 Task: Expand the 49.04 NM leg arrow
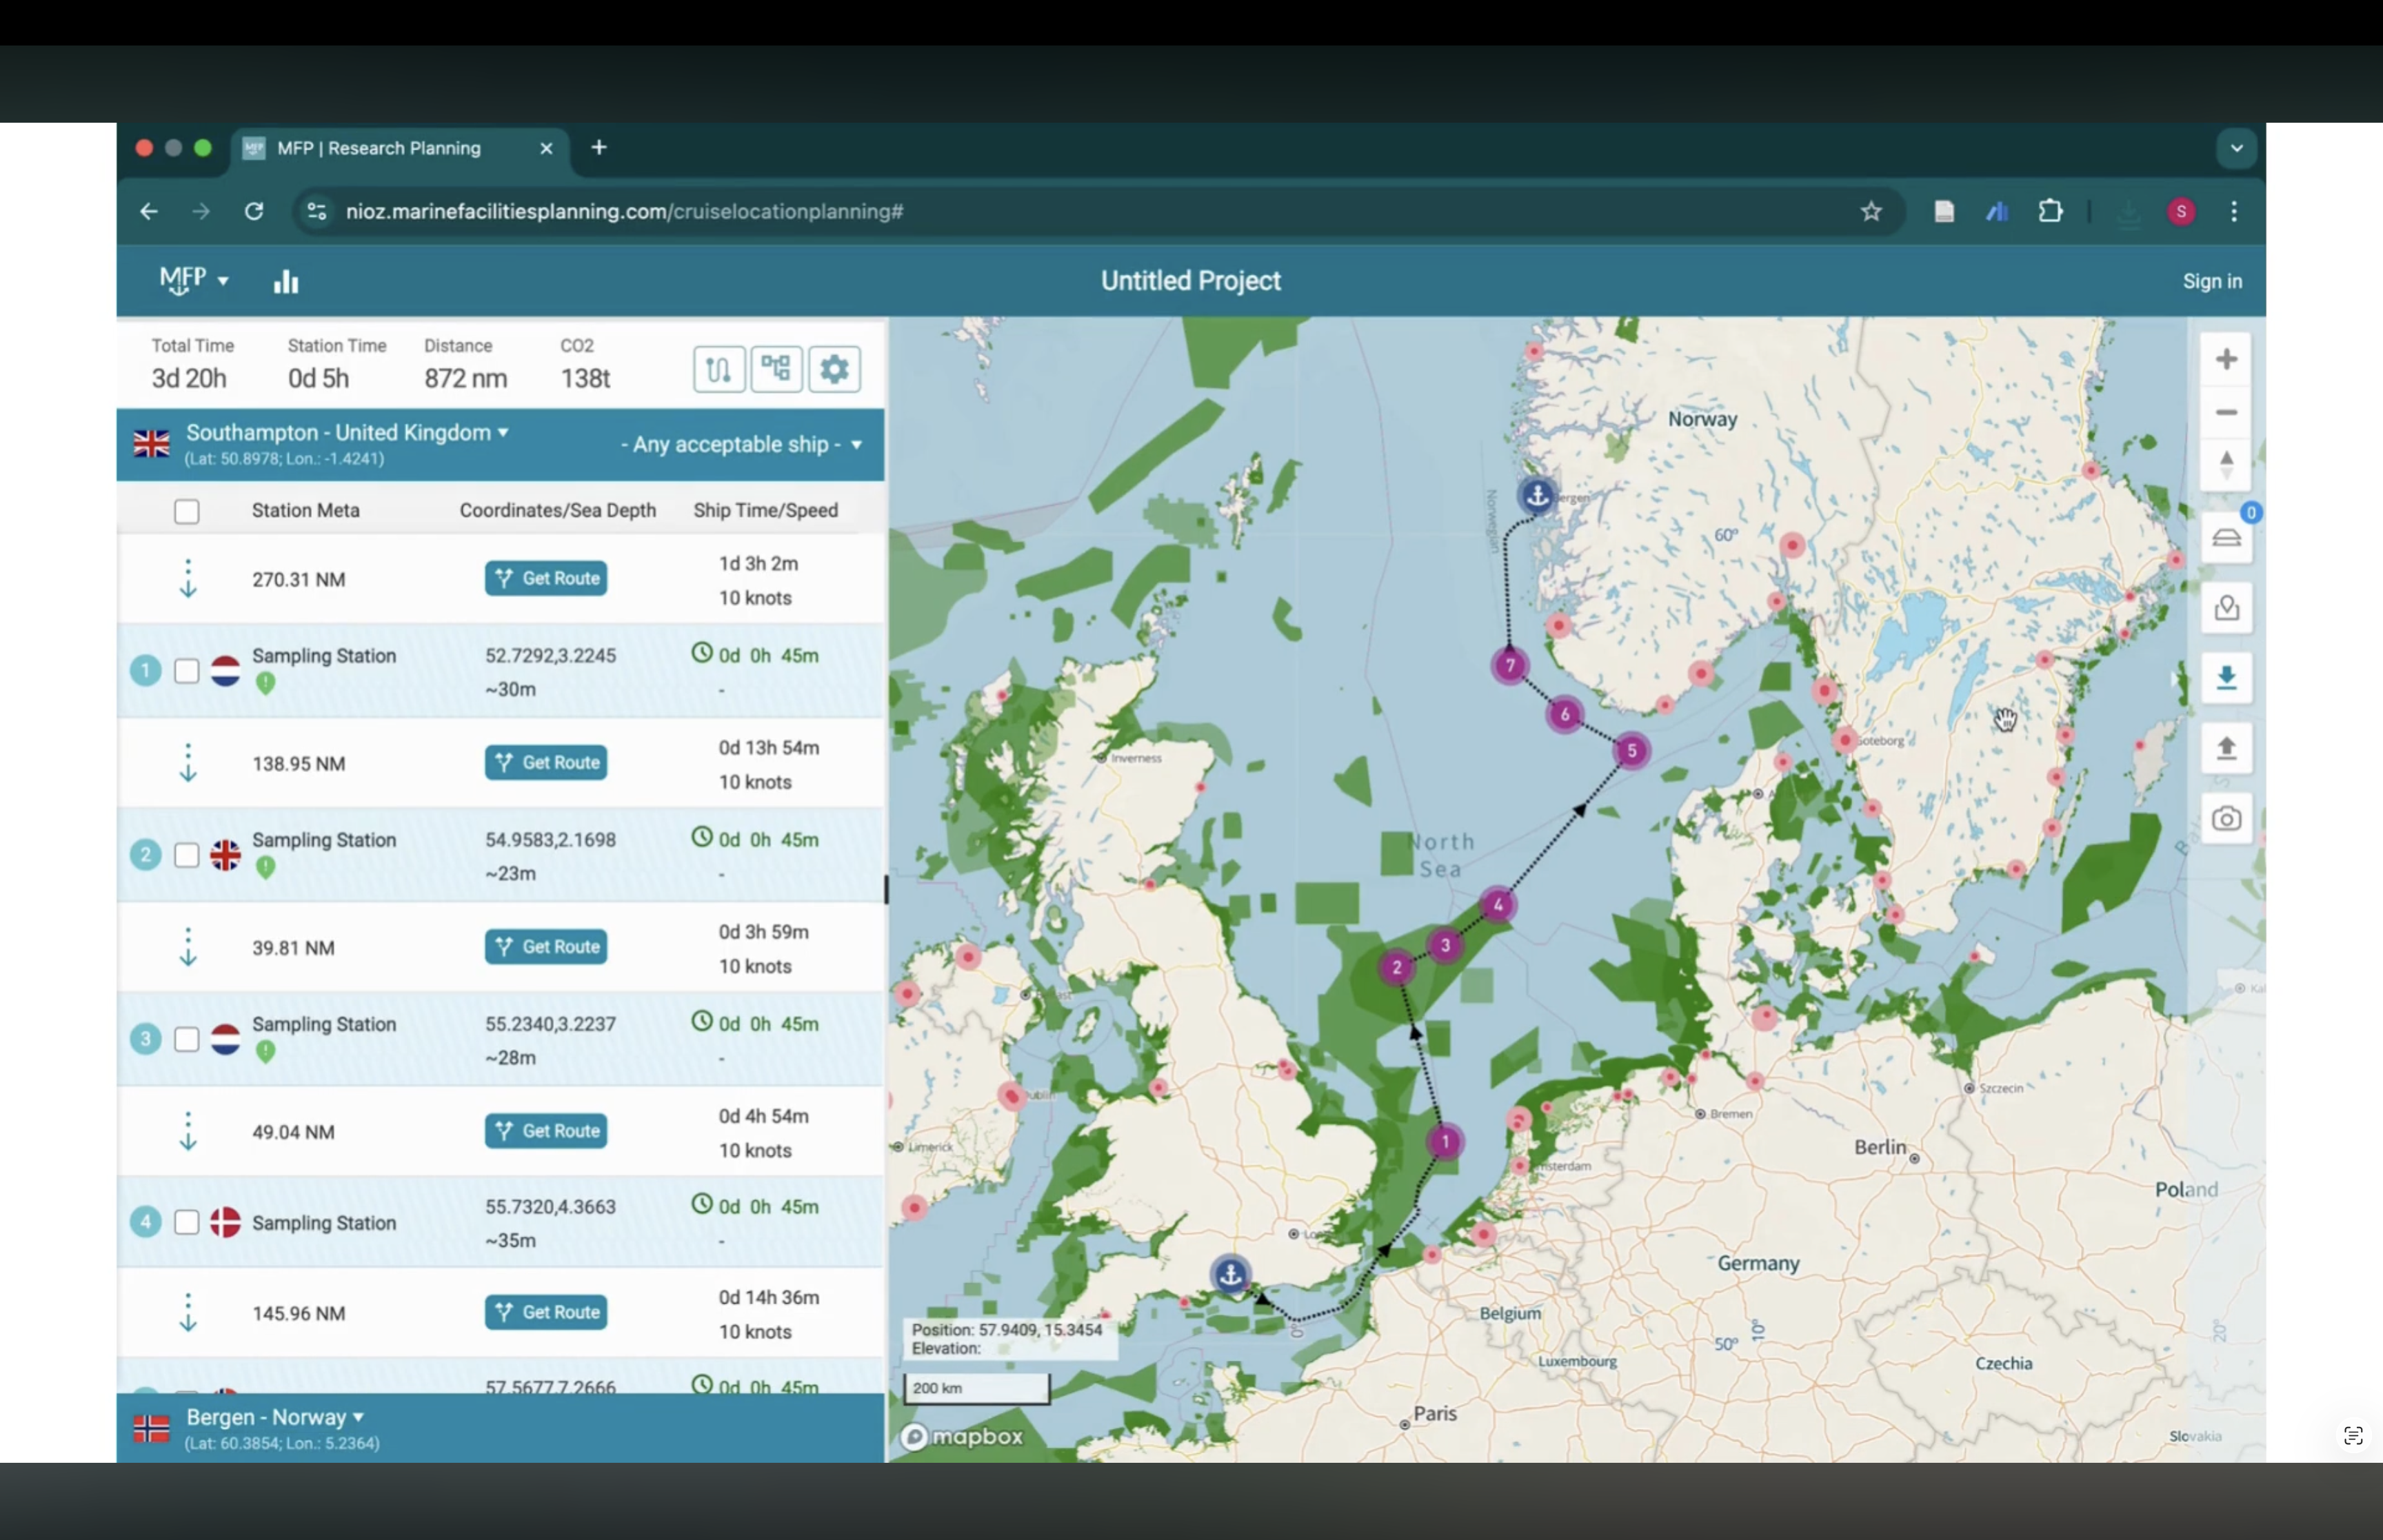tap(188, 1131)
